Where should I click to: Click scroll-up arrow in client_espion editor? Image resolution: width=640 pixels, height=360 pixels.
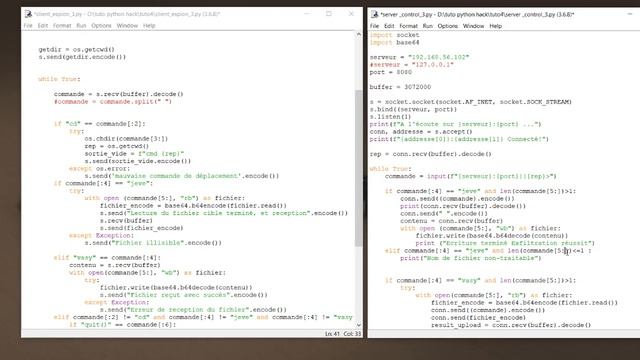pyautogui.click(x=359, y=35)
